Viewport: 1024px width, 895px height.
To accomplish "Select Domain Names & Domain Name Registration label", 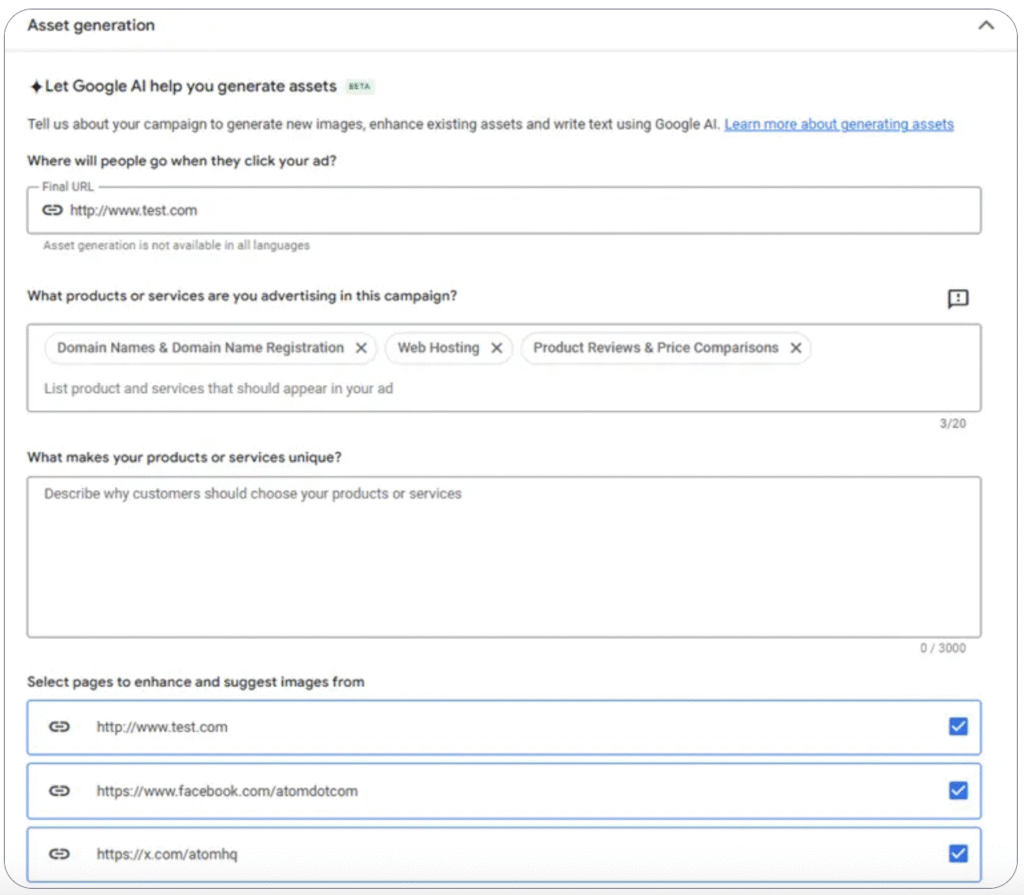I will coord(200,348).
